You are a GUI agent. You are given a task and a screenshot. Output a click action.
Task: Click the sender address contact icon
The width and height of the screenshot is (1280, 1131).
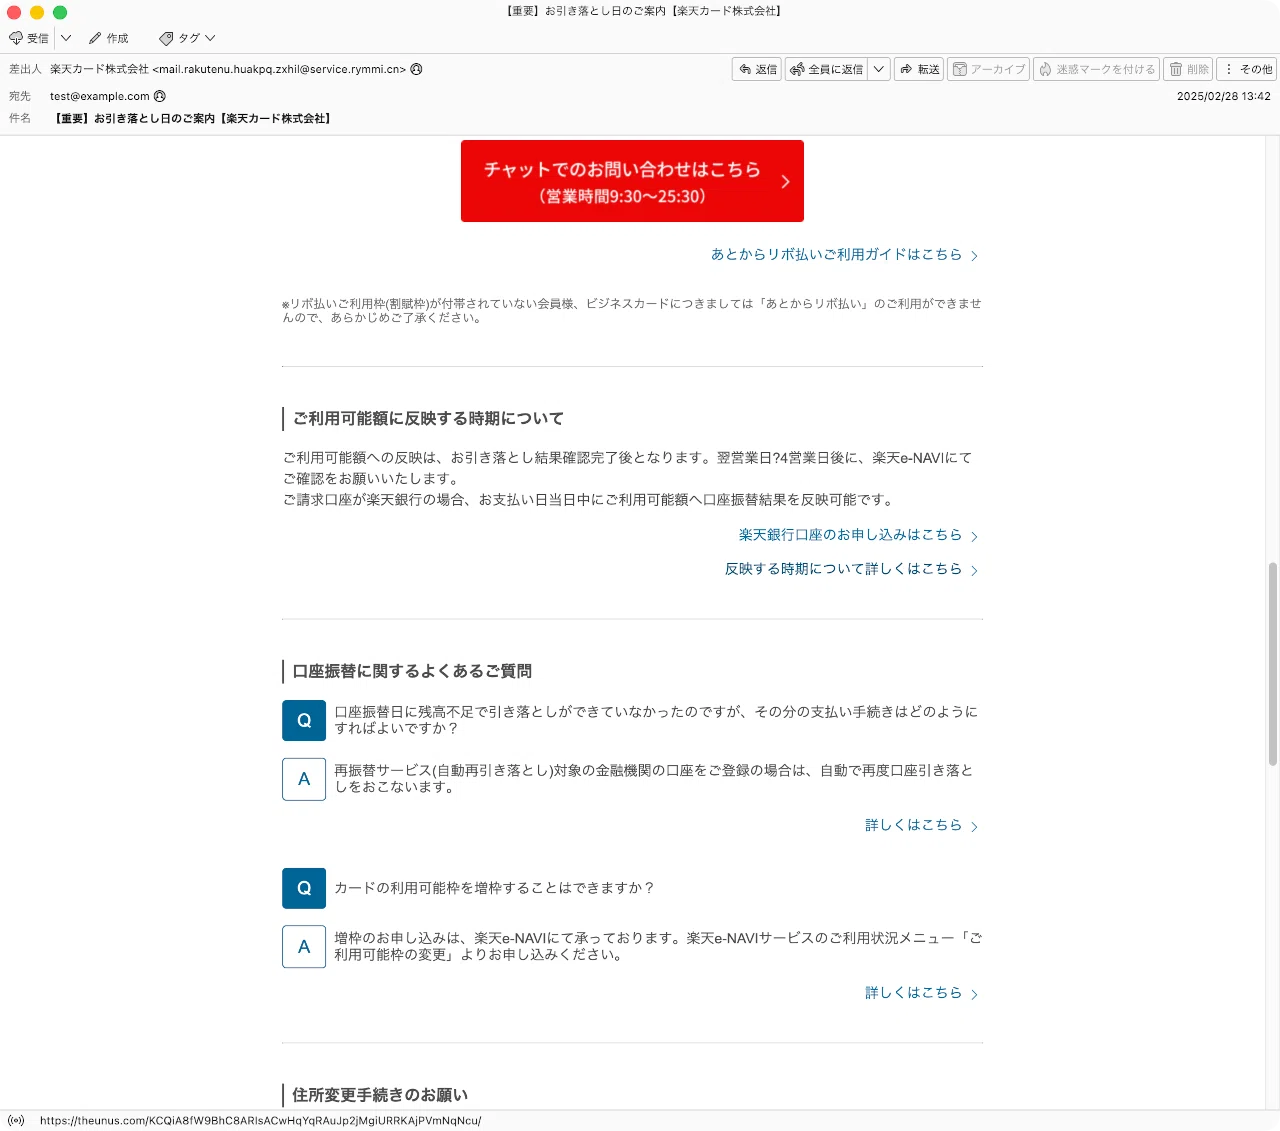pos(417,69)
